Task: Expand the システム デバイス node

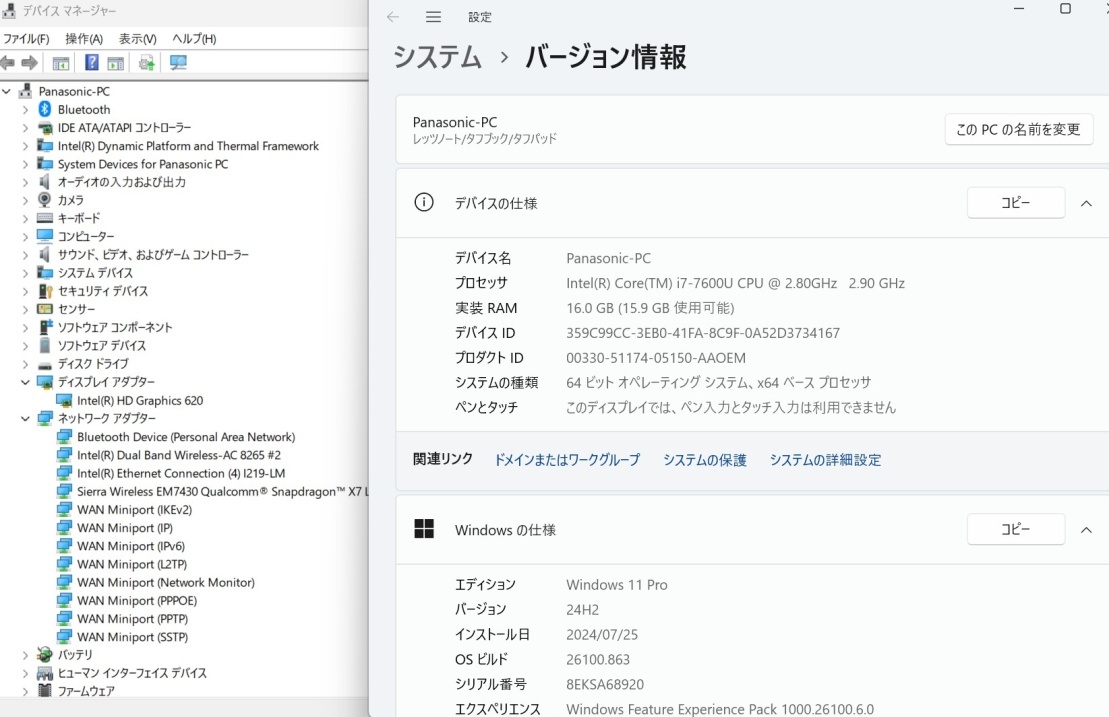Action: click(x=25, y=273)
